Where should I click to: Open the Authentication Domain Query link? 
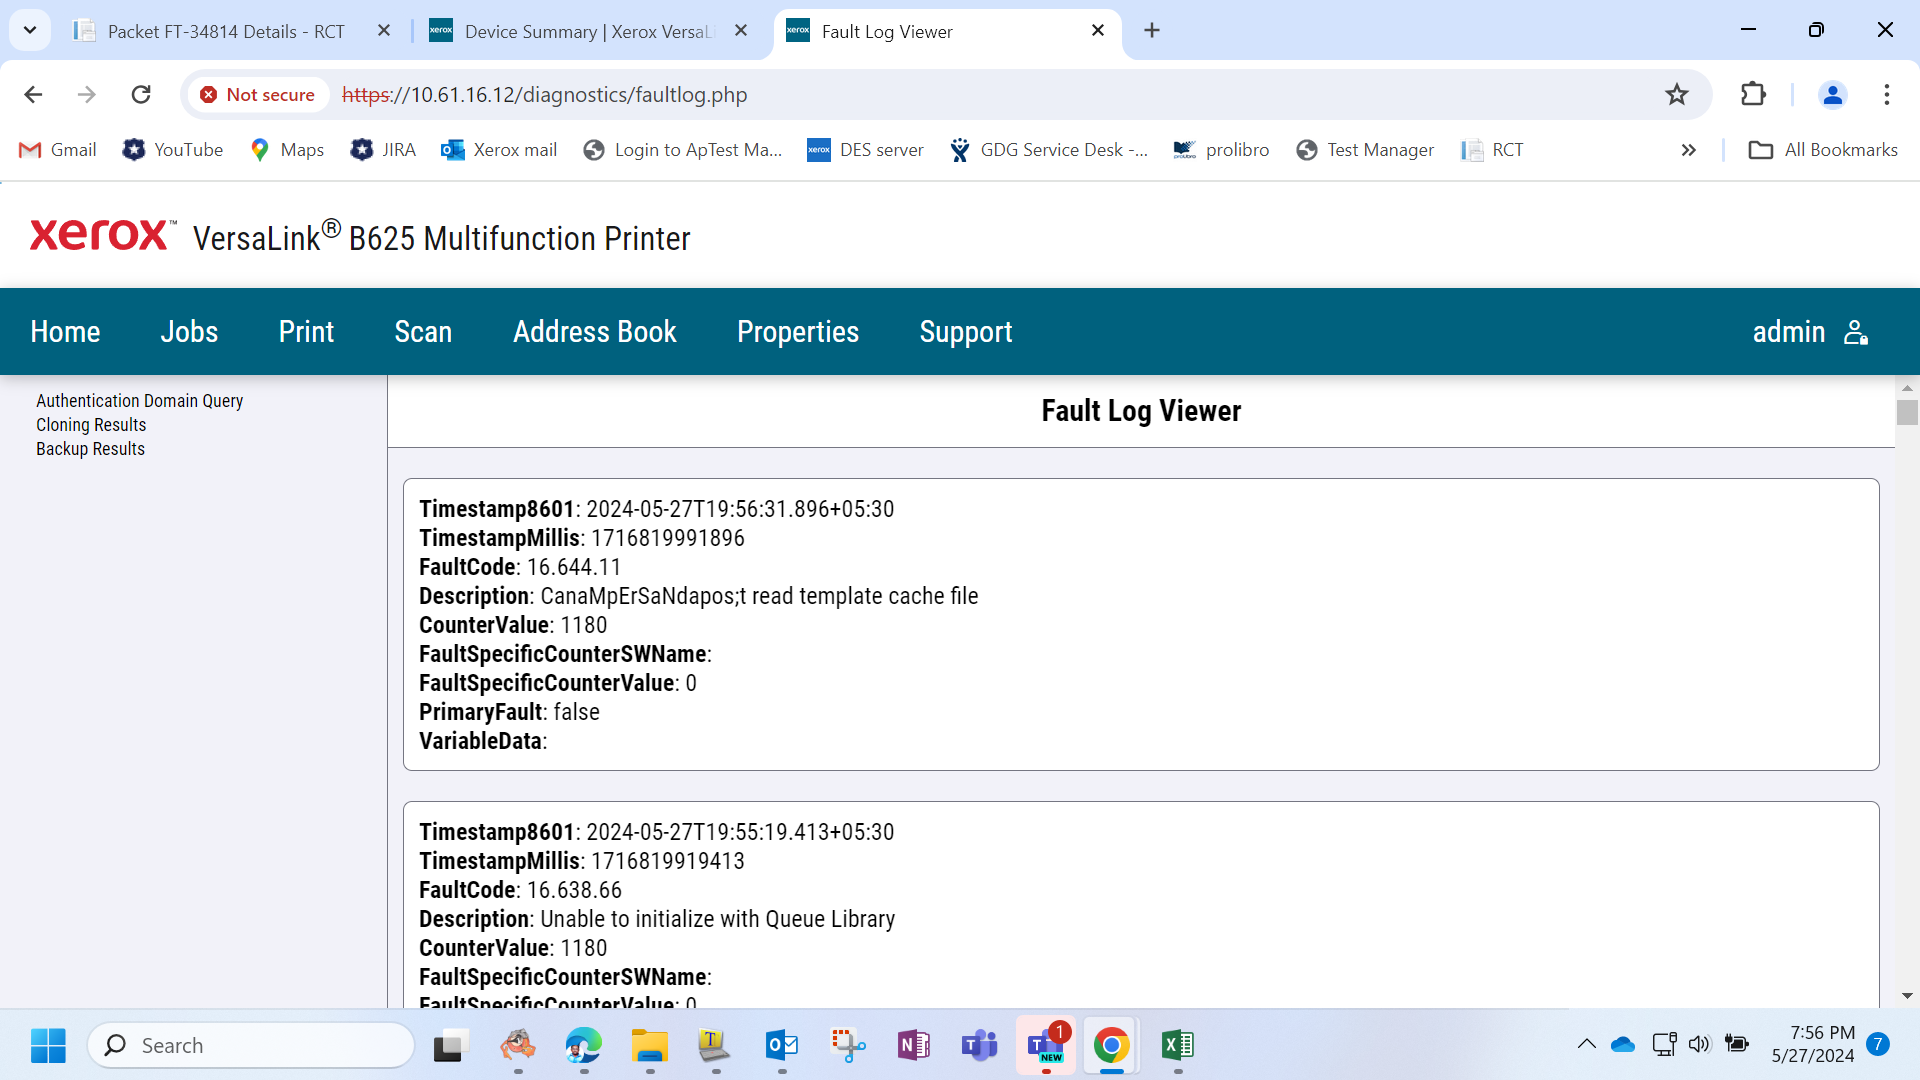(139, 401)
